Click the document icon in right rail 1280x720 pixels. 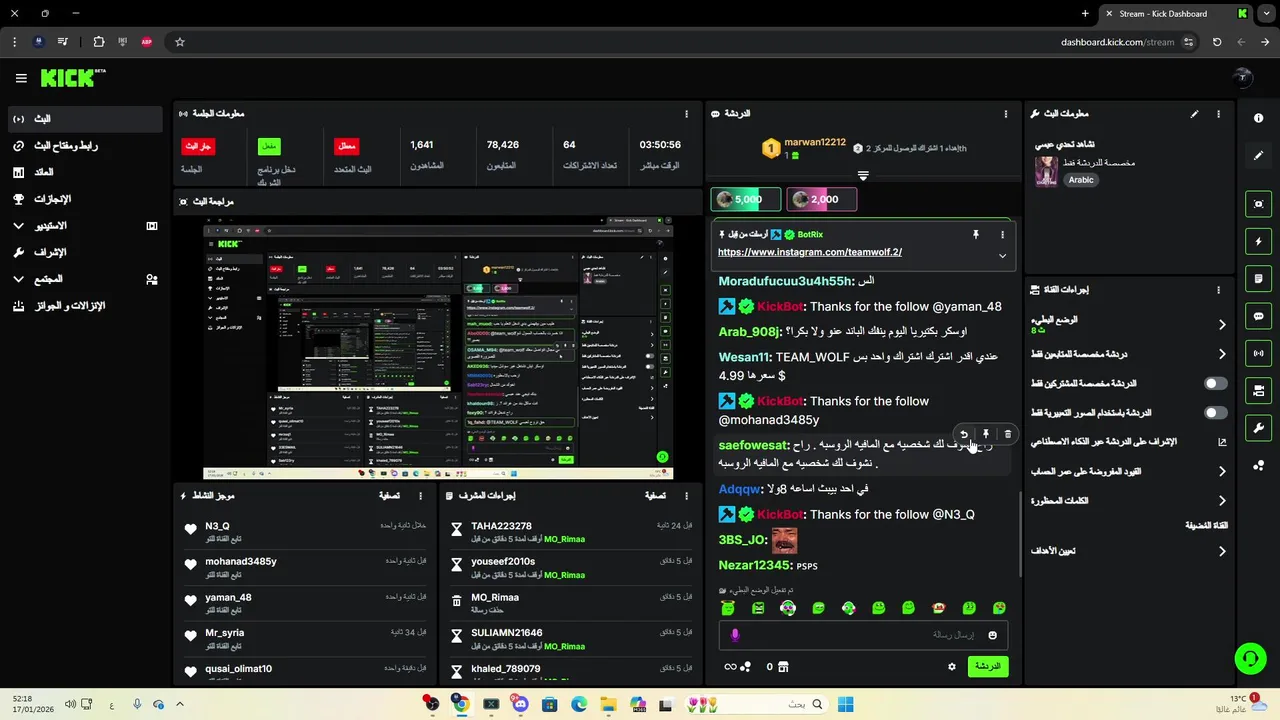point(1258,279)
